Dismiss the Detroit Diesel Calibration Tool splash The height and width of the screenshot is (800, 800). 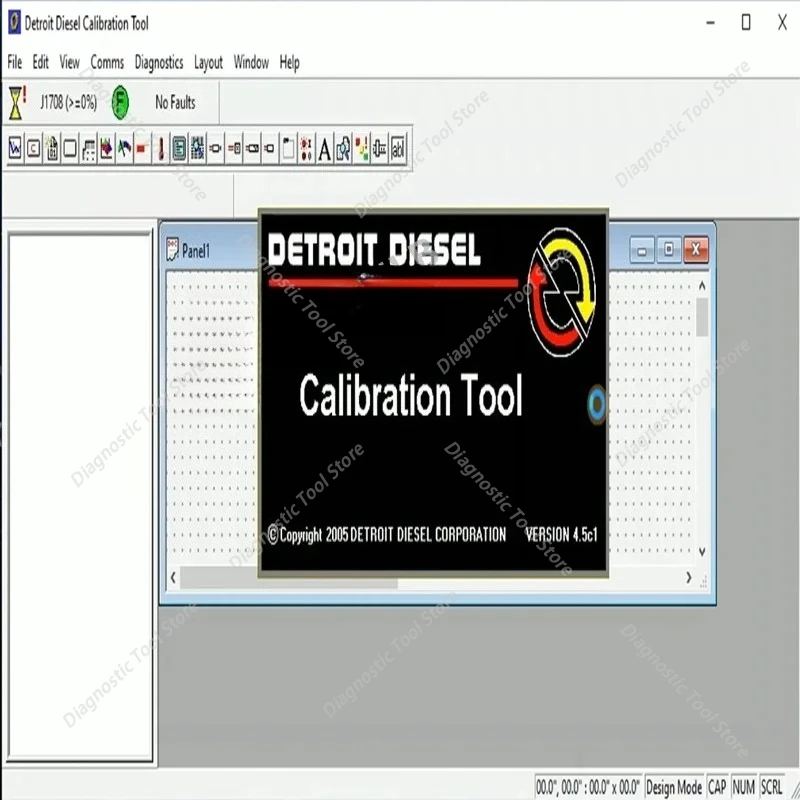[434, 393]
